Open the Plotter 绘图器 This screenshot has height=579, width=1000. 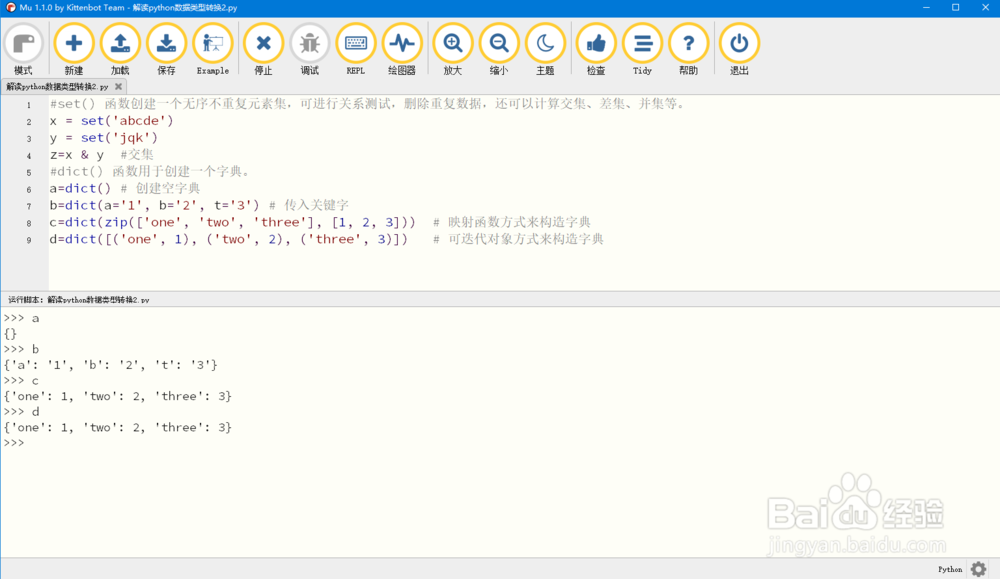(x=401, y=47)
